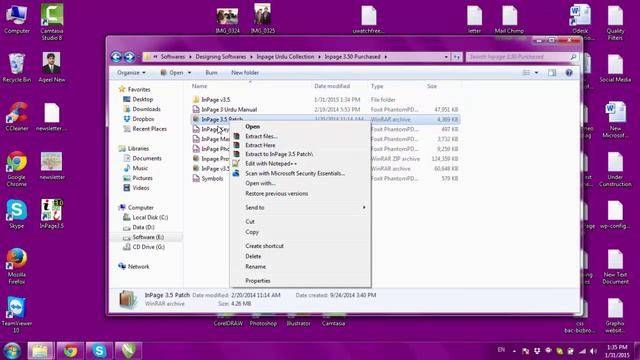
Task: Click the Burn toolbar button
Action: point(211,73)
